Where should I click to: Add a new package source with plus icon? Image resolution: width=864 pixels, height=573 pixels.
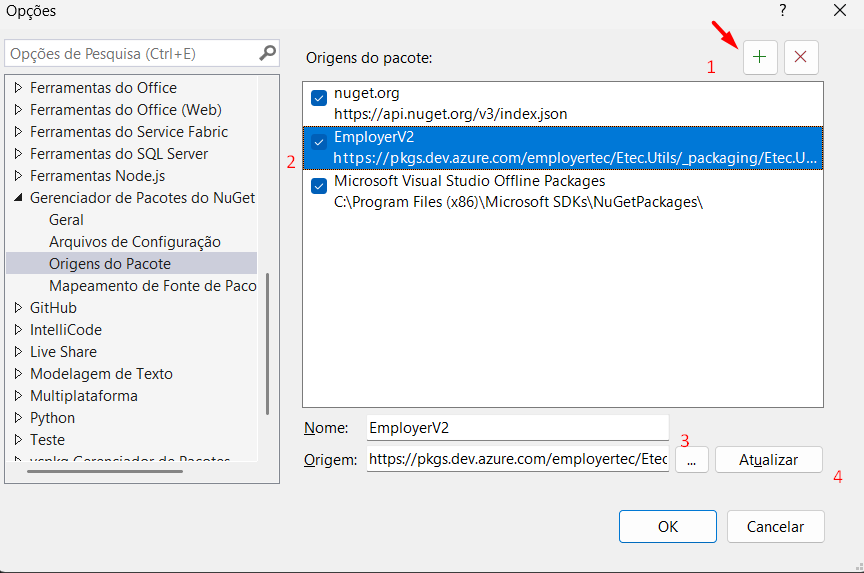[x=760, y=57]
